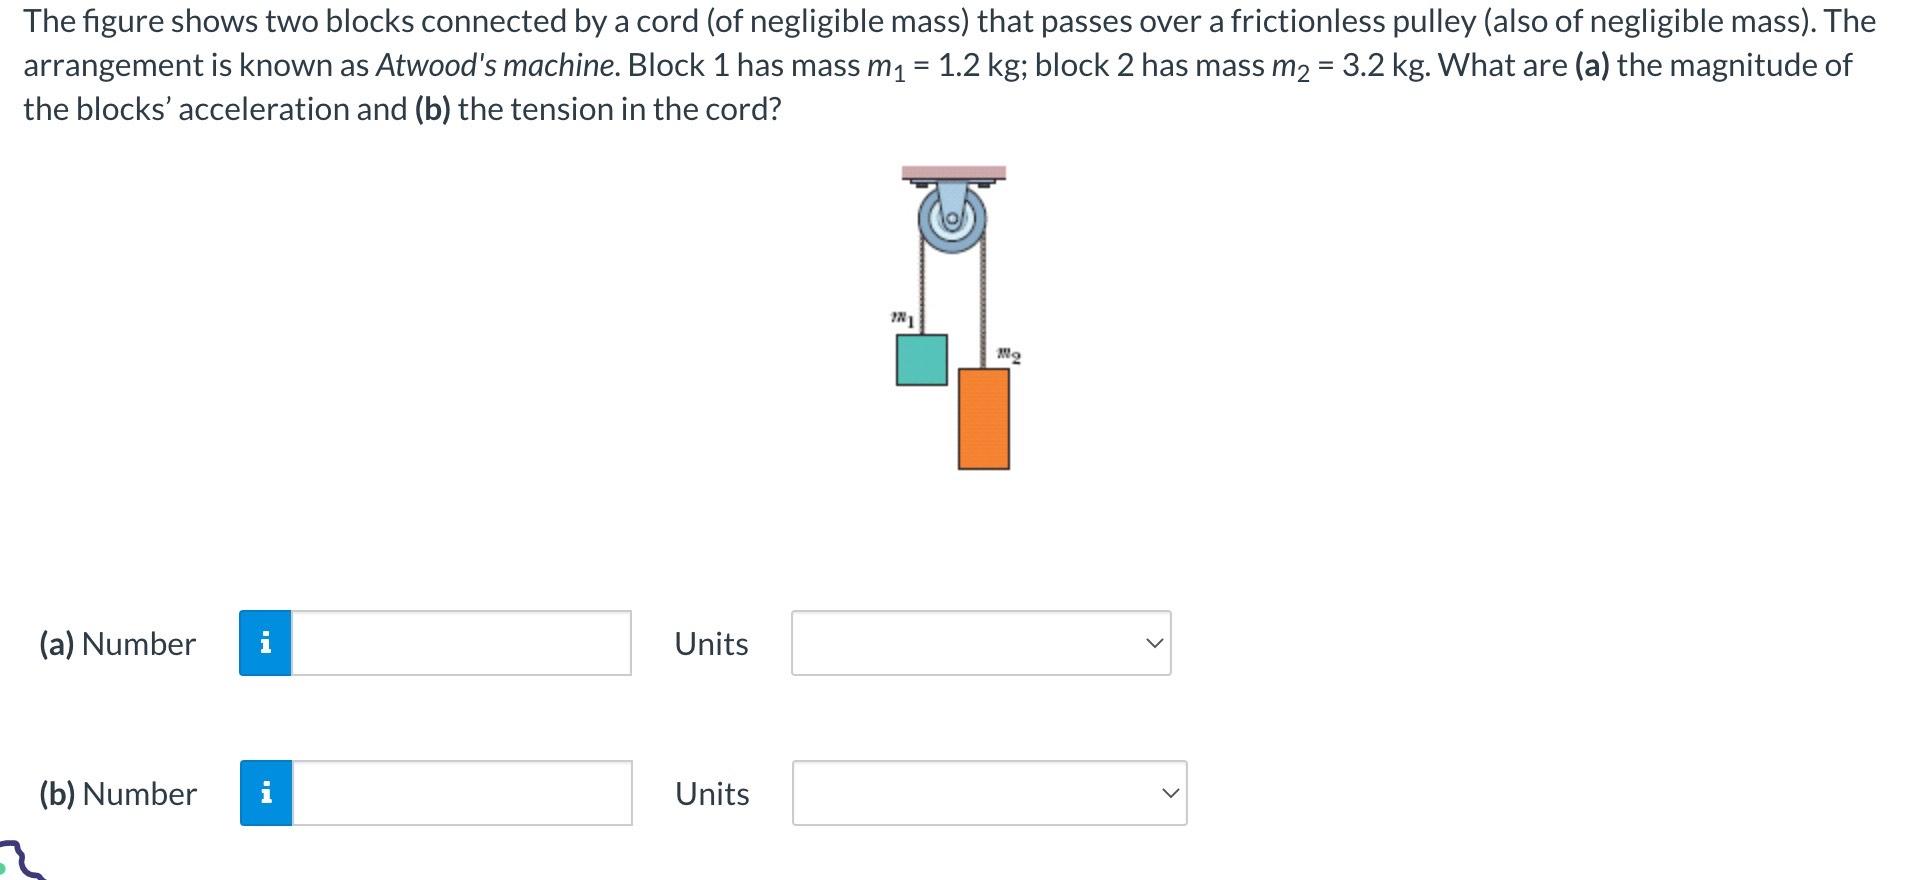Click the info icon beside (a) Number

click(x=265, y=644)
